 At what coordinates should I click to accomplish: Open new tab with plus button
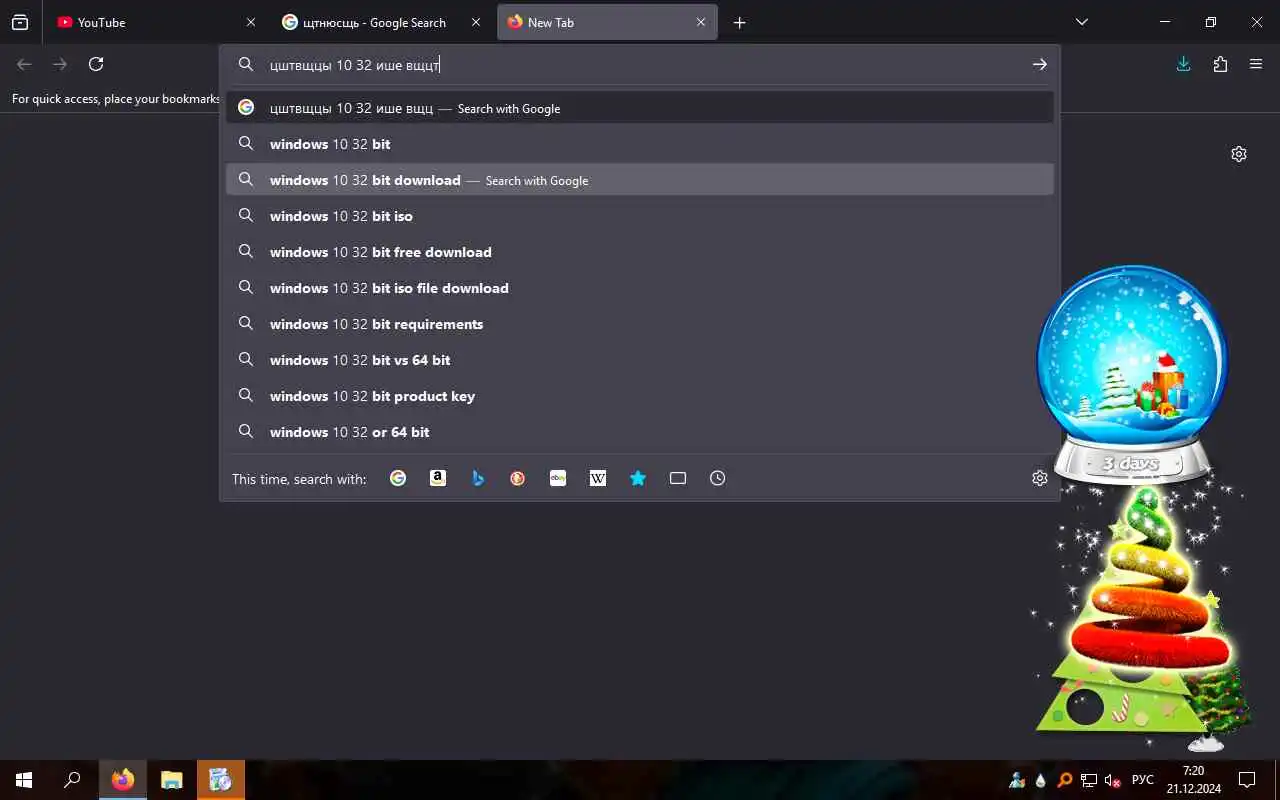pos(739,22)
